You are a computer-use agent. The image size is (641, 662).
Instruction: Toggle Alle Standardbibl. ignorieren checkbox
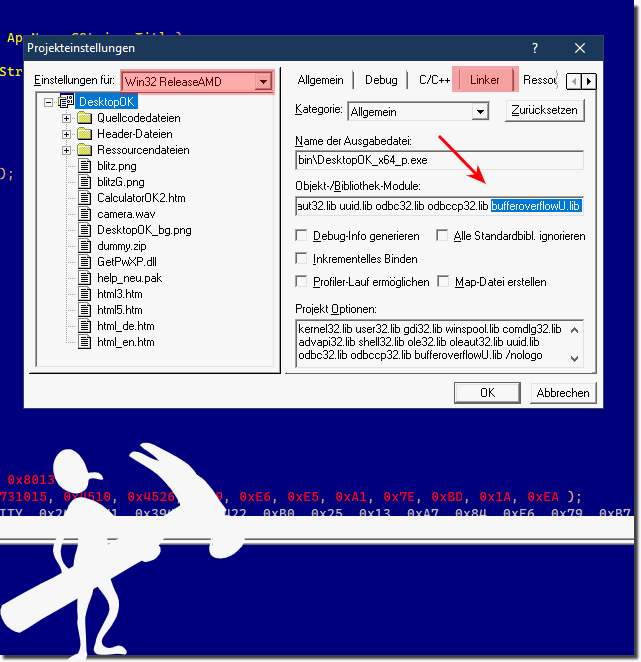click(442, 236)
